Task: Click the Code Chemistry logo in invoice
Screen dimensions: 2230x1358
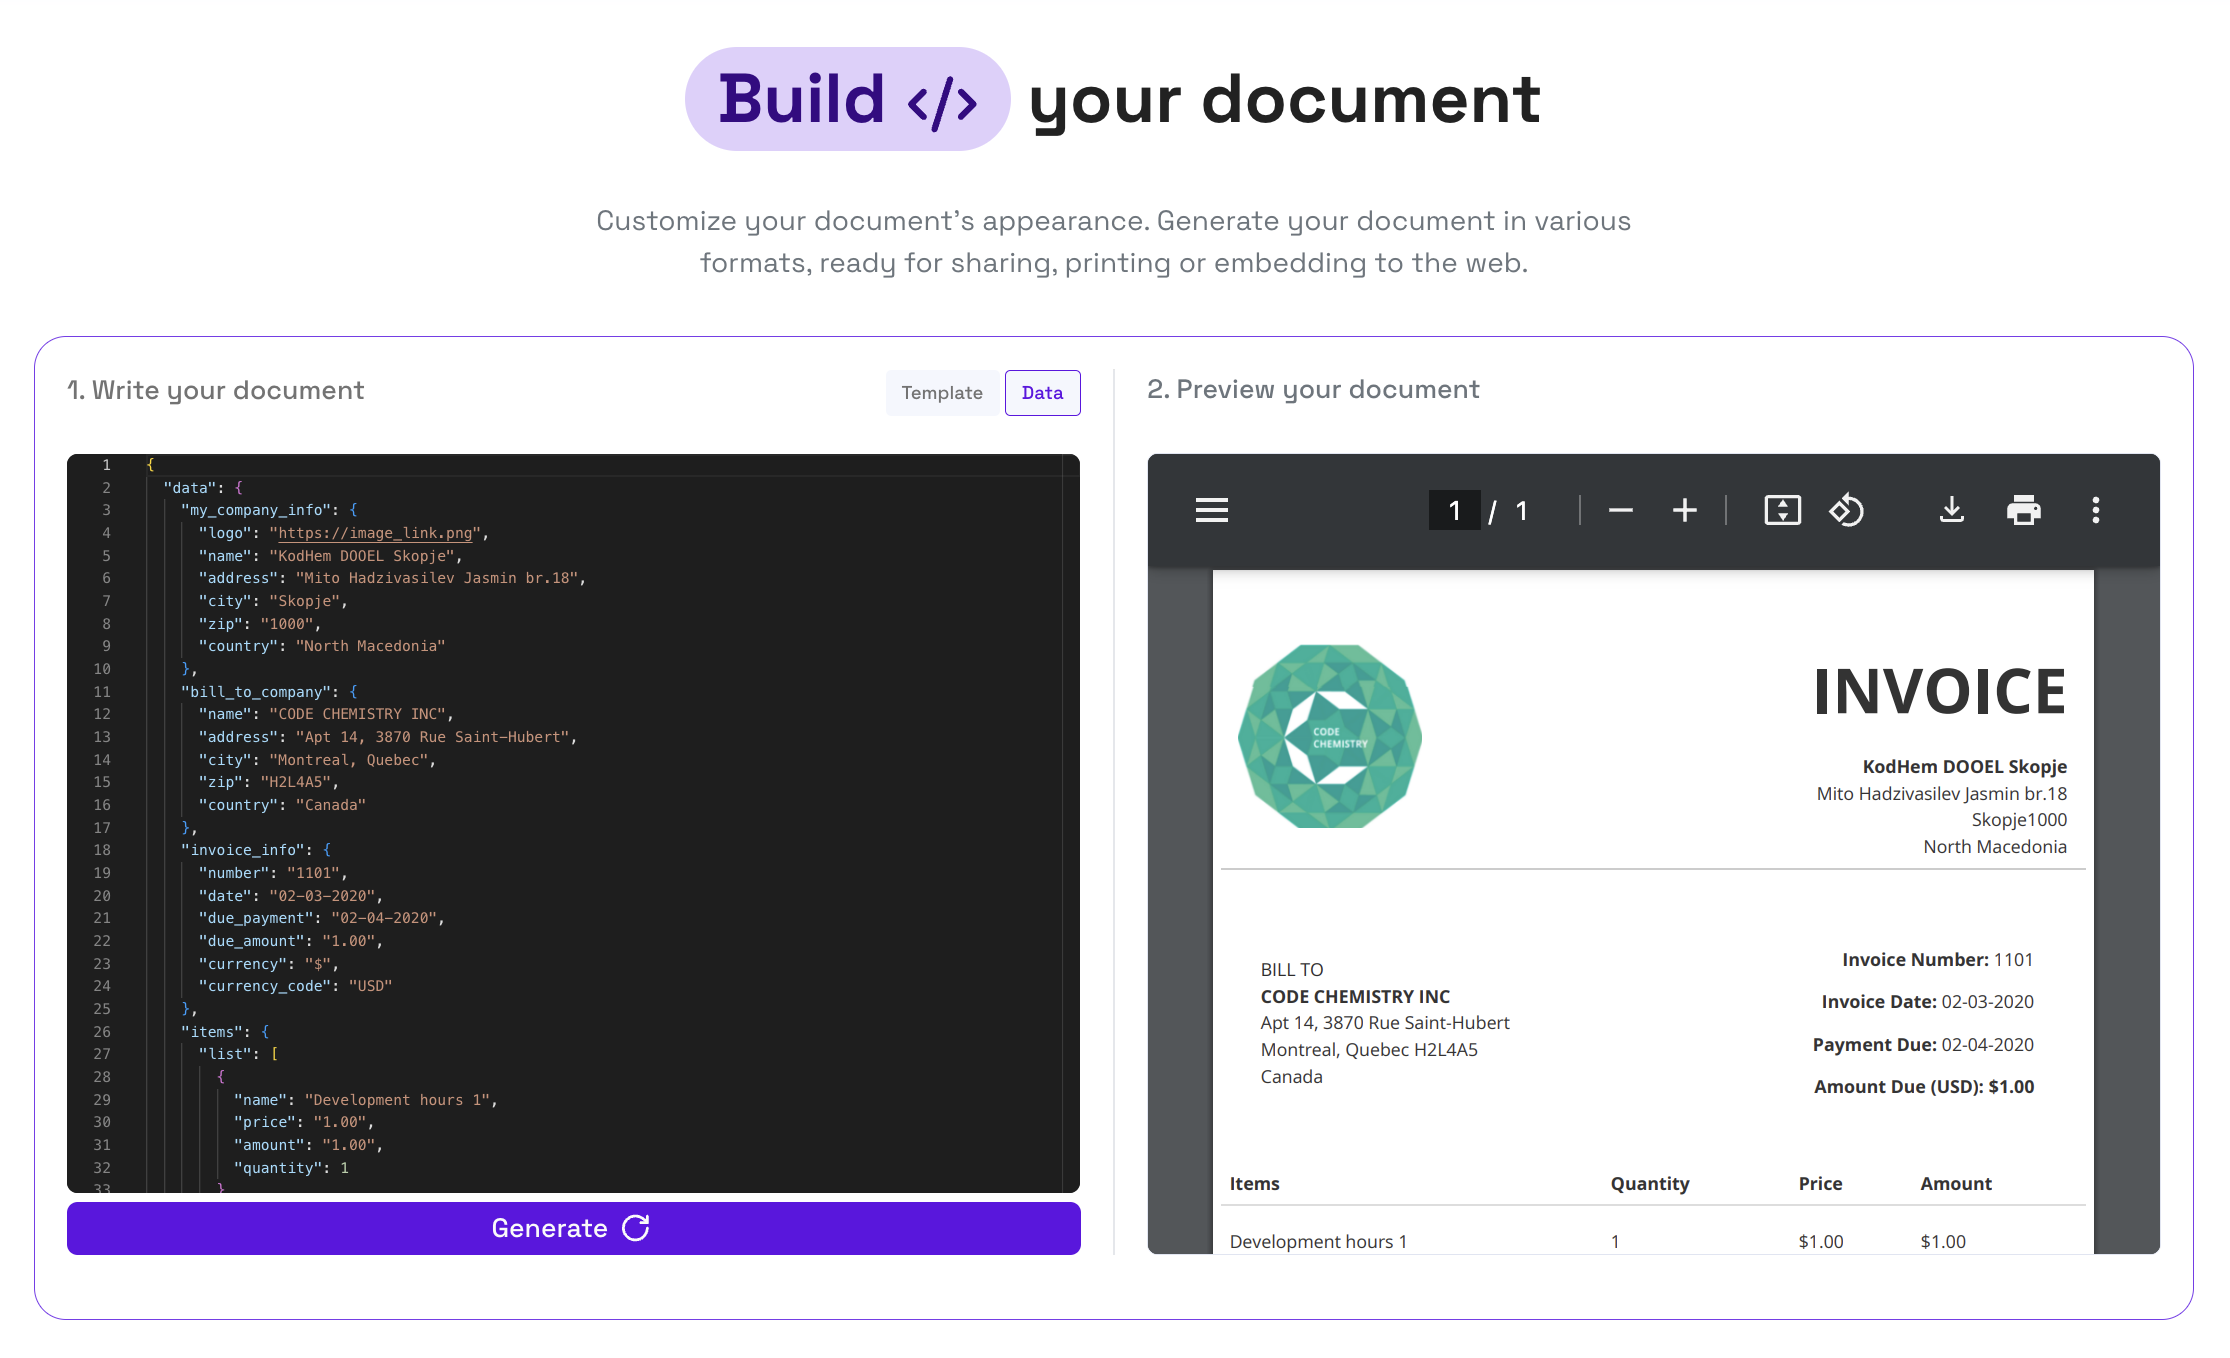Action: [x=1329, y=736]
